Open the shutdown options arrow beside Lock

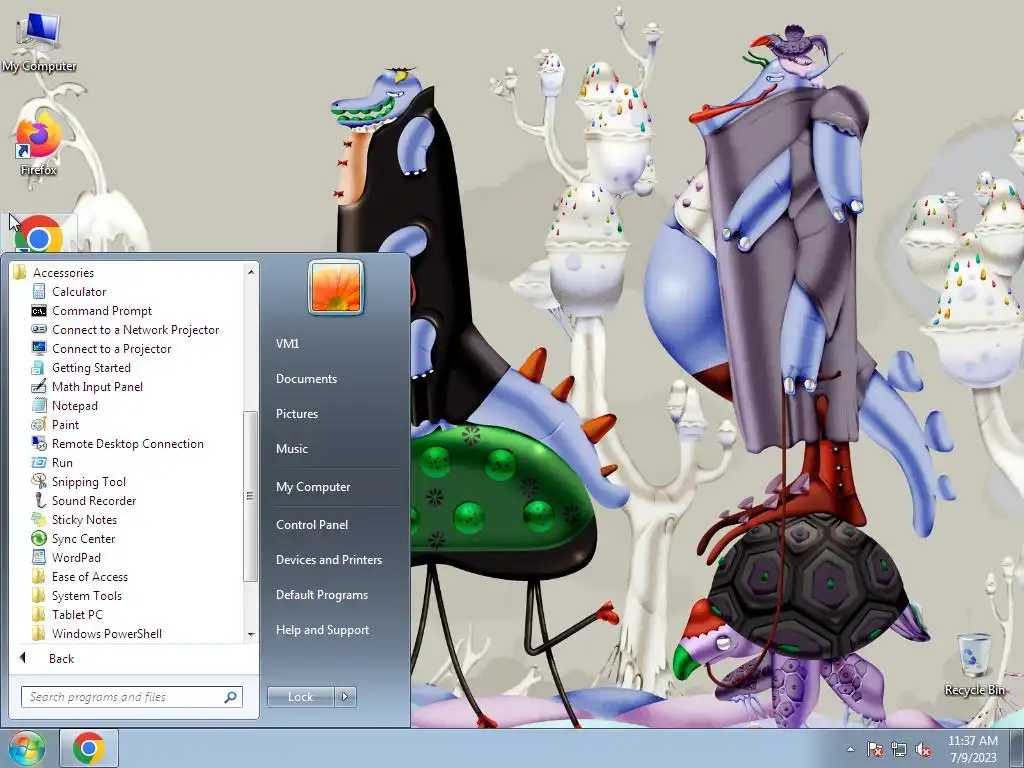345,697
